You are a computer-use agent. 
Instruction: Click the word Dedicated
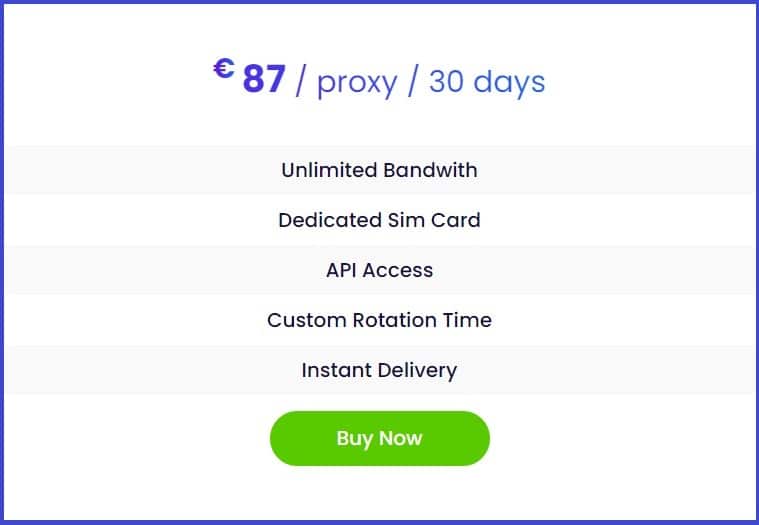coord(330,220)
